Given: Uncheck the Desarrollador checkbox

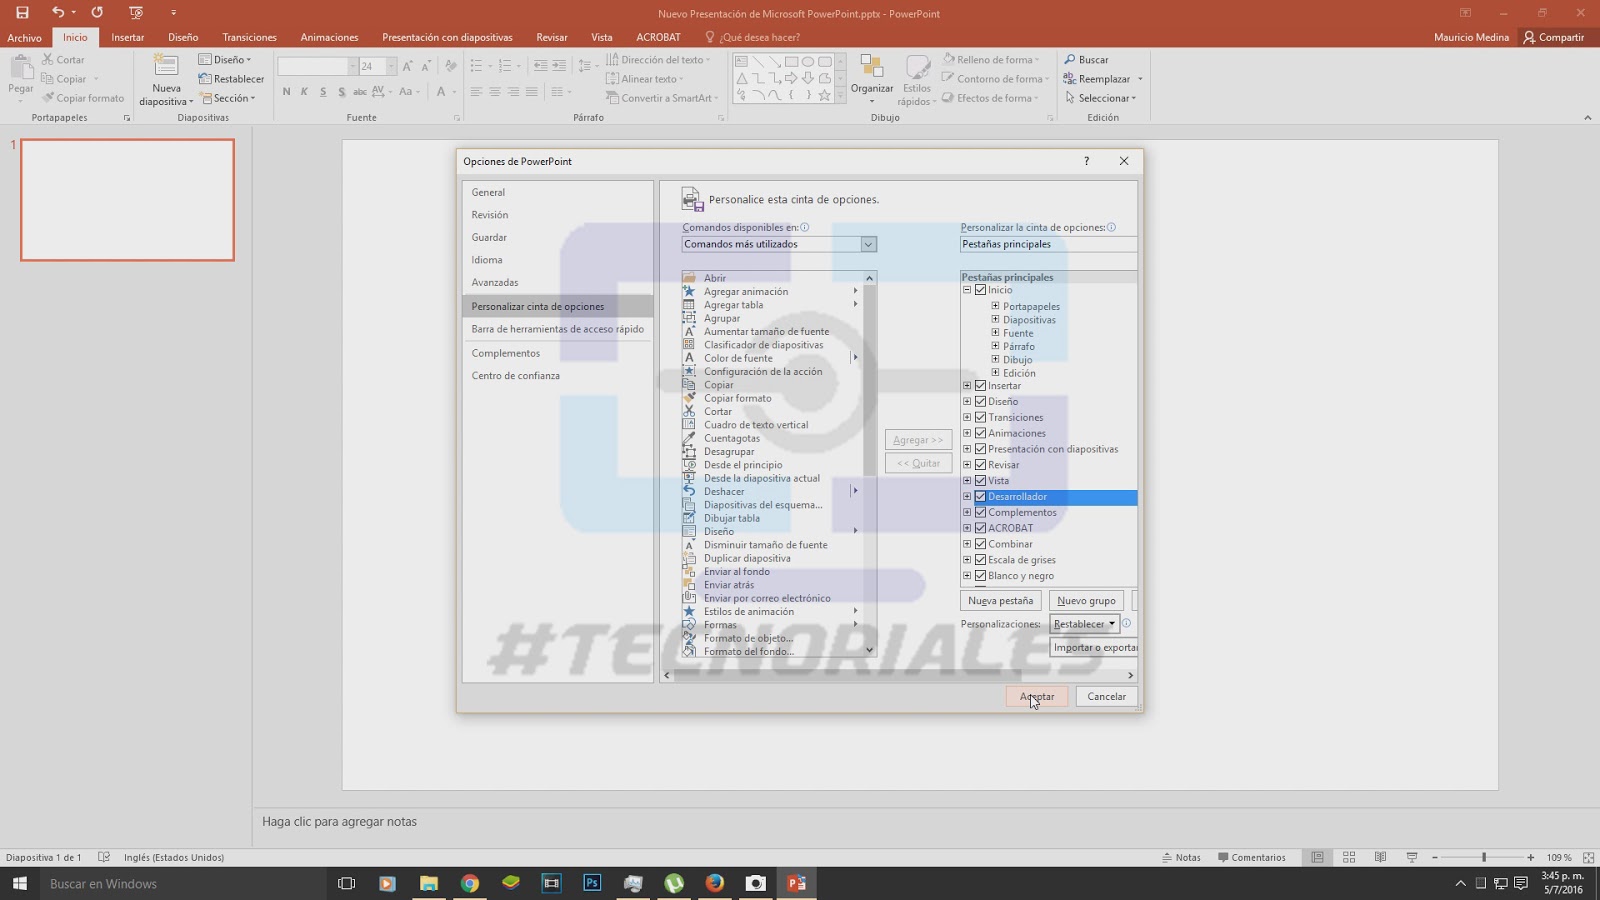Looking at the screenshot, I should click(981, 496).
